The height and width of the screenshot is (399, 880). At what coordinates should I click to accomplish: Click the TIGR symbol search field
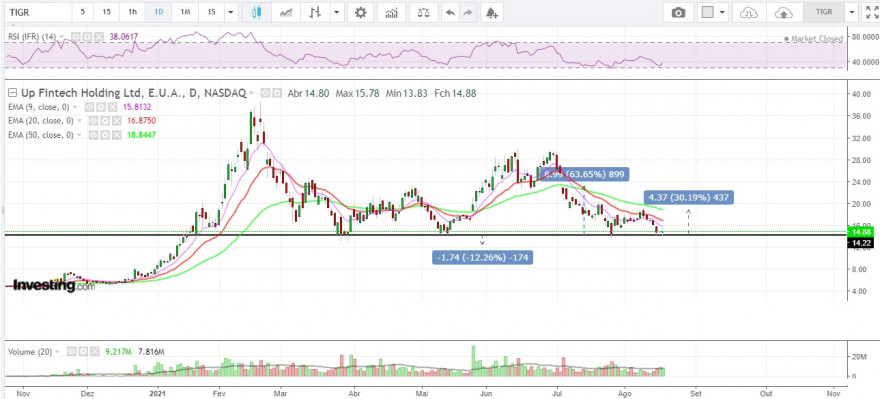click(x=37, y=12)
